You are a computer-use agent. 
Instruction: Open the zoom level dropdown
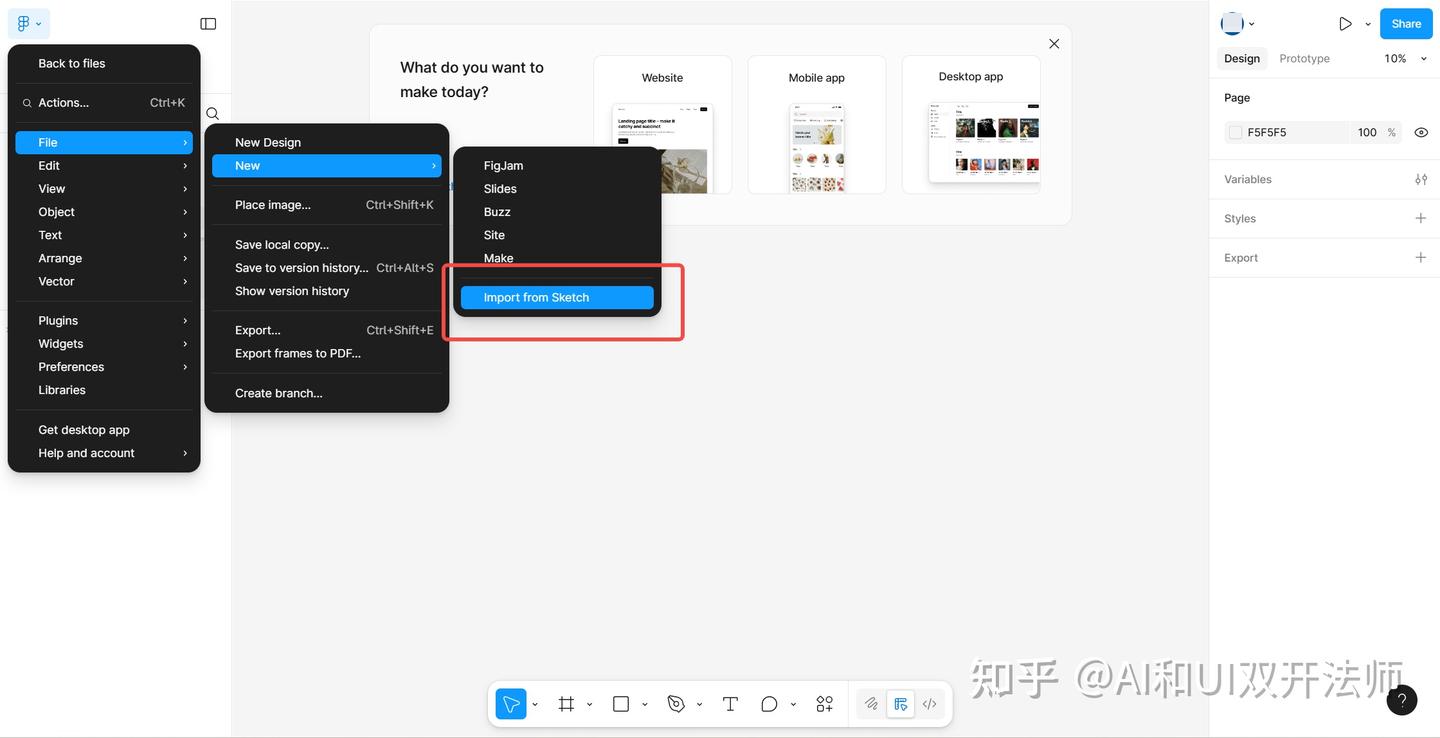(1403, 58)
